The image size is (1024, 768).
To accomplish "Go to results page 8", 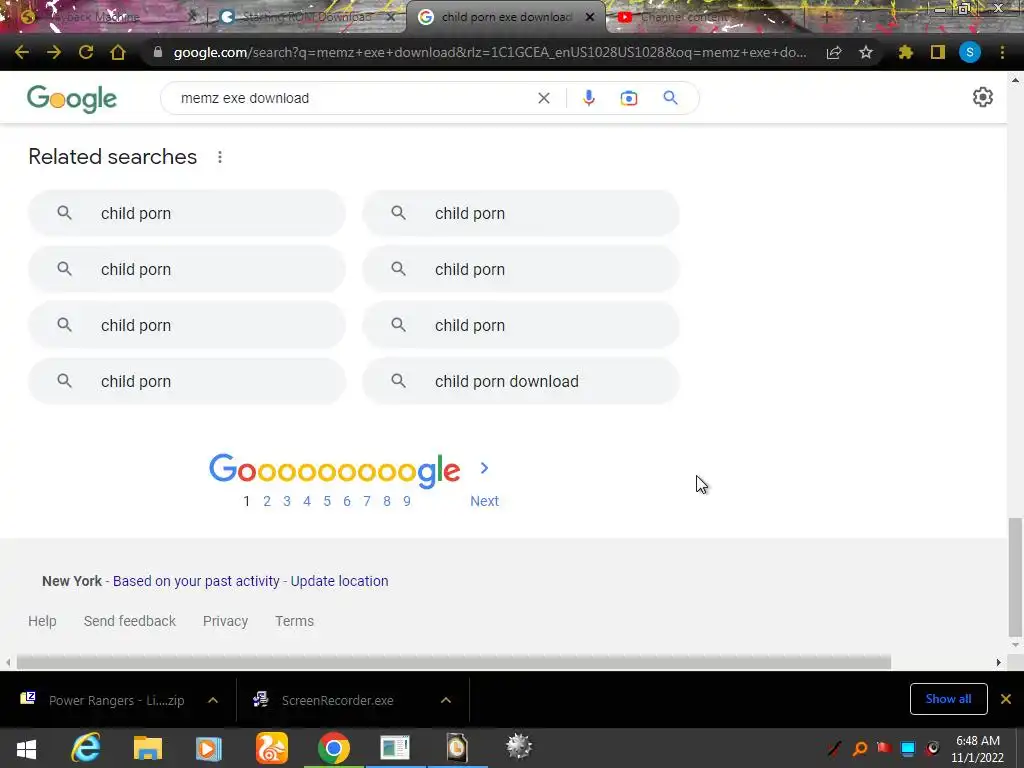I will [x=387, y=502].
